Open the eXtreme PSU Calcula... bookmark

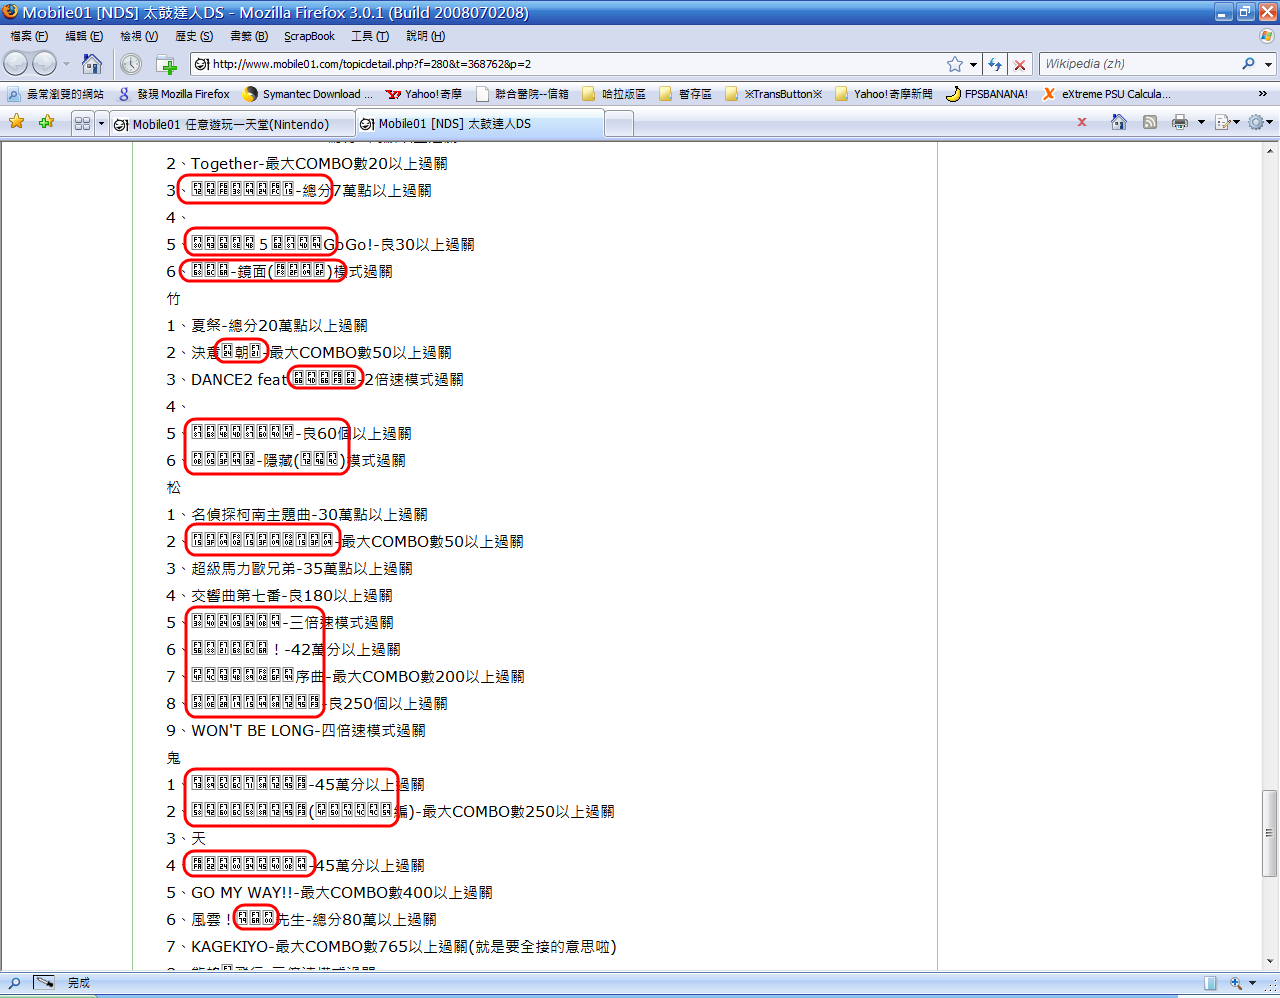pos(1106,94)
